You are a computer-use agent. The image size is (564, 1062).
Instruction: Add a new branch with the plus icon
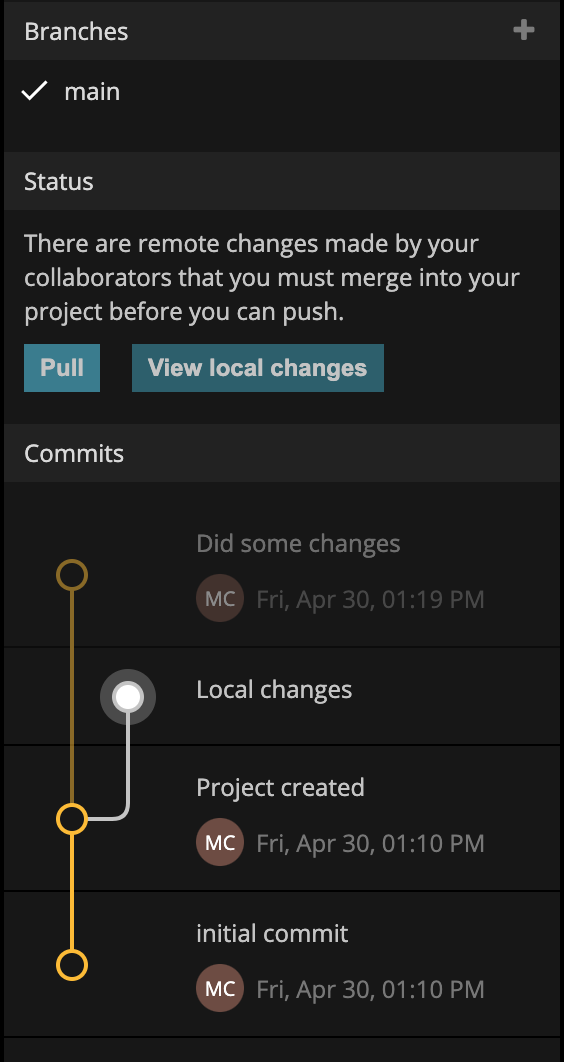coord(523,30)
